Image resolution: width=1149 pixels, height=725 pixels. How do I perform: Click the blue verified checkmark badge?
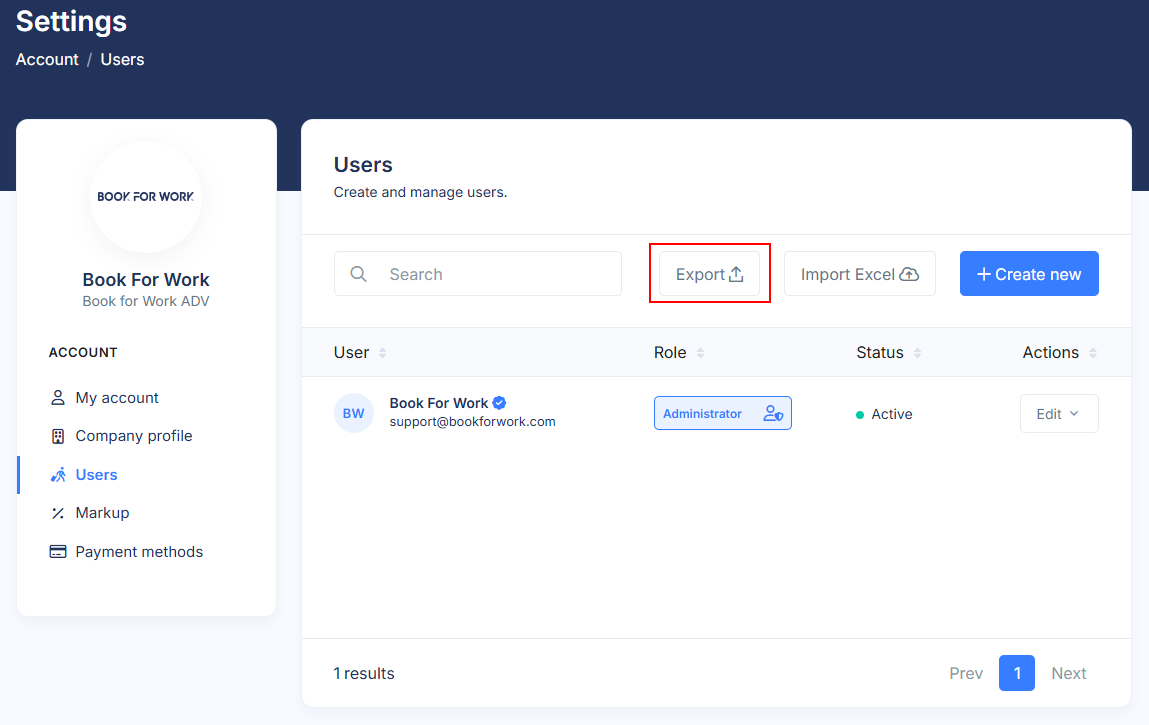point(499,402)
